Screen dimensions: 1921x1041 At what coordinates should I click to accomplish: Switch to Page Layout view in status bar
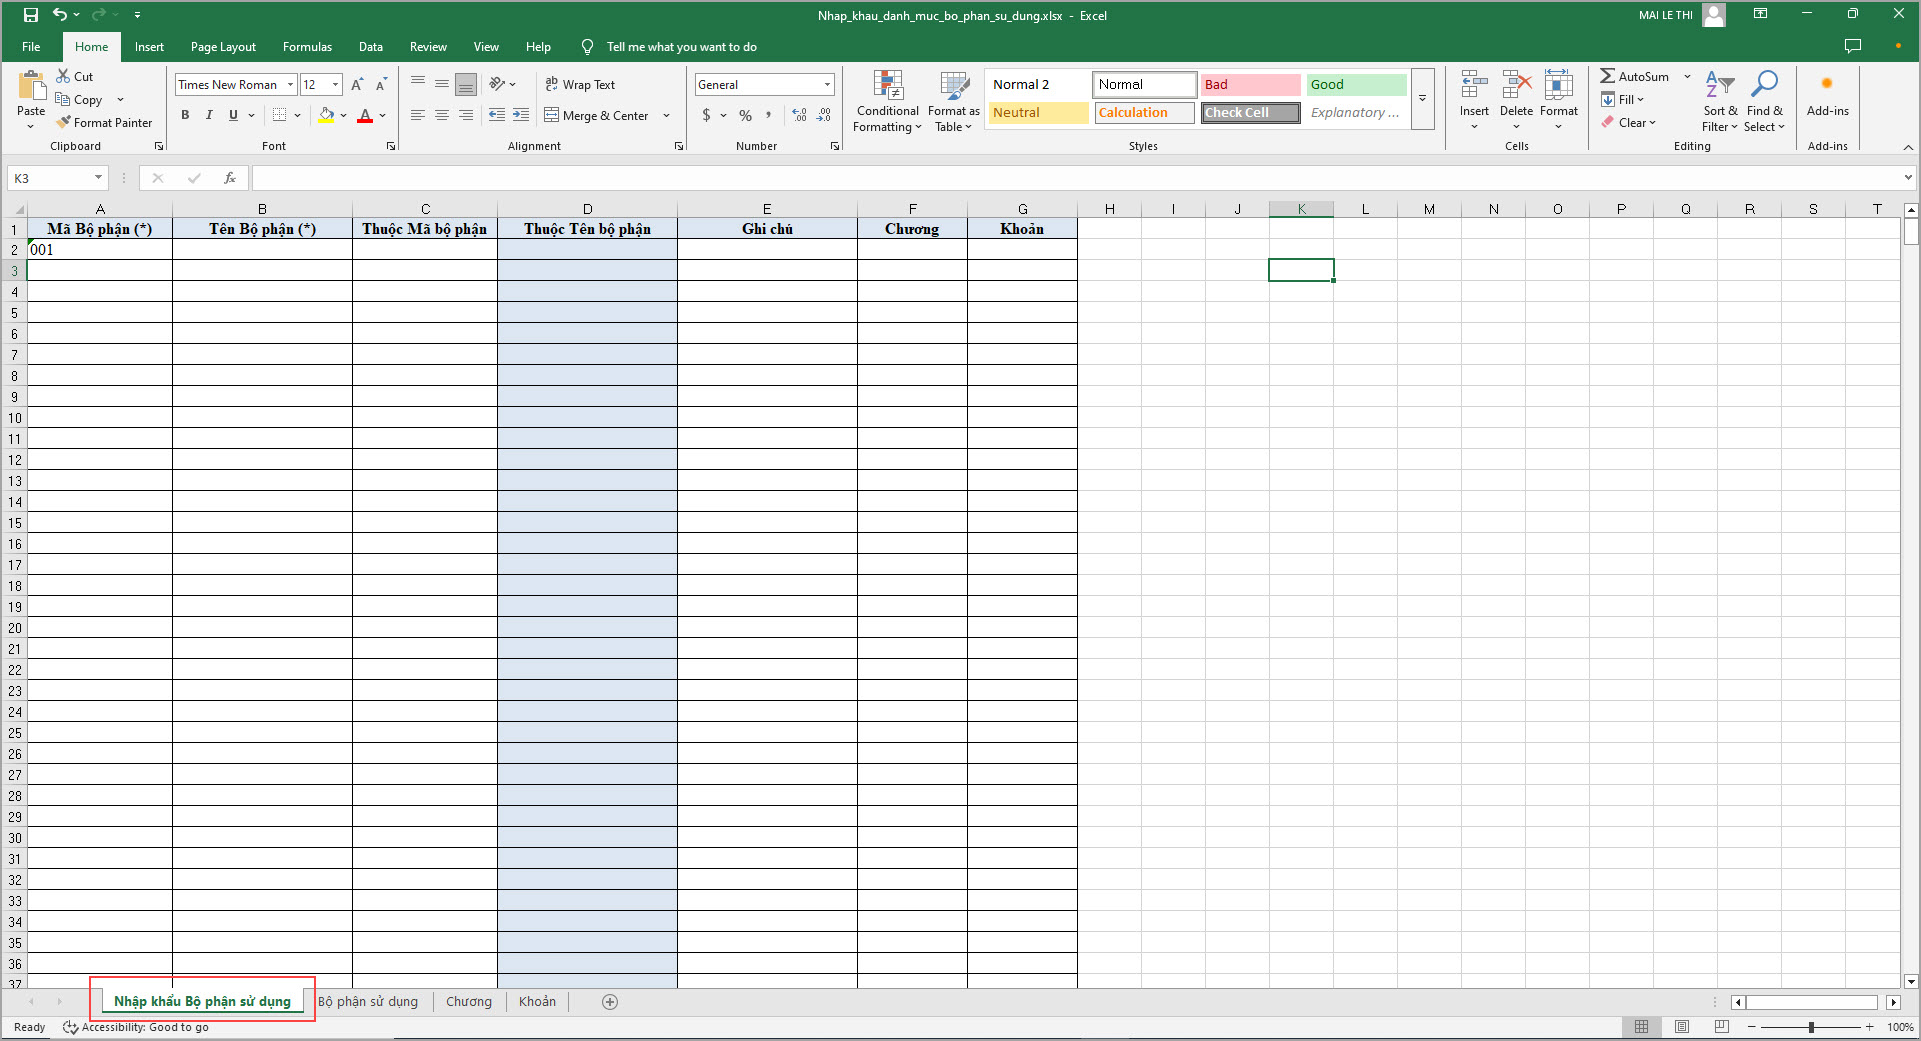(1682, 1027)
